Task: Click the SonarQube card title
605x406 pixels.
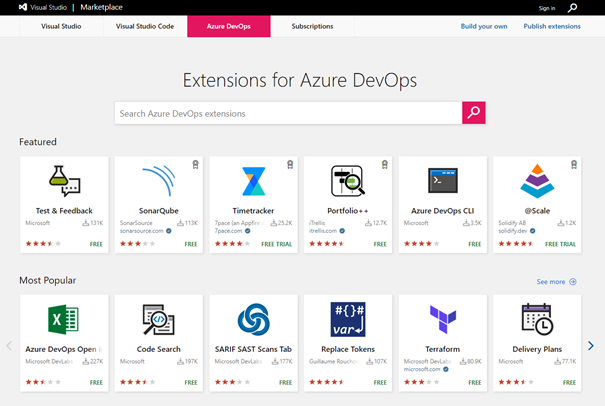Action: tap(159, 211)
